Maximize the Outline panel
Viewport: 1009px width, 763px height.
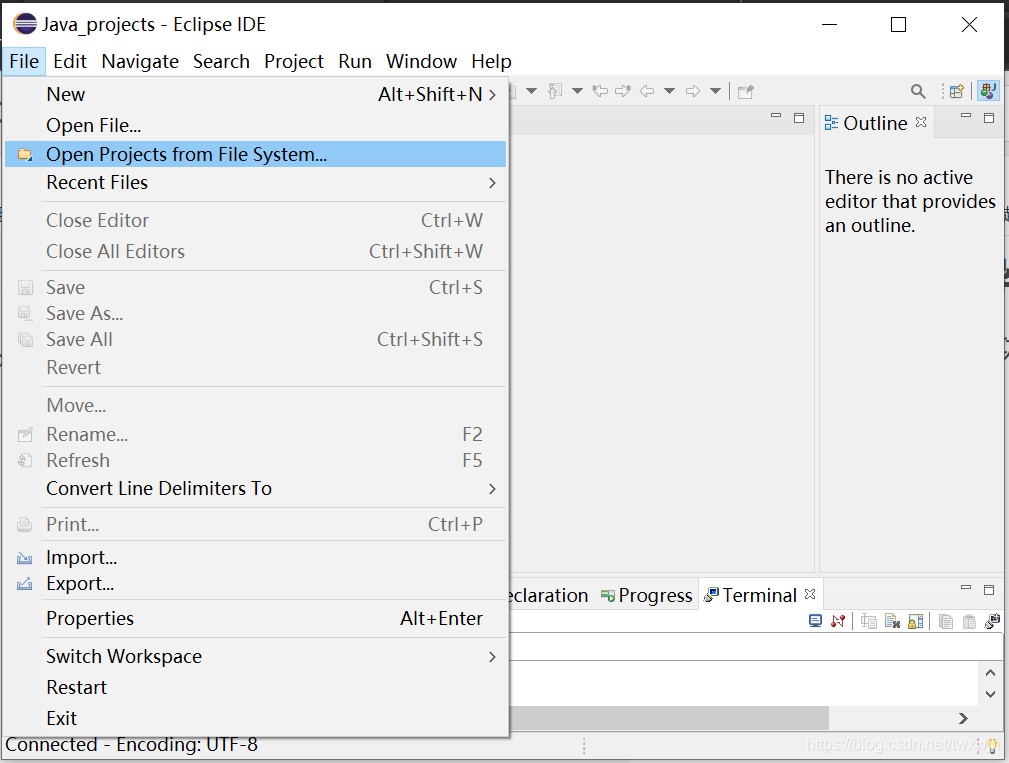989,118
